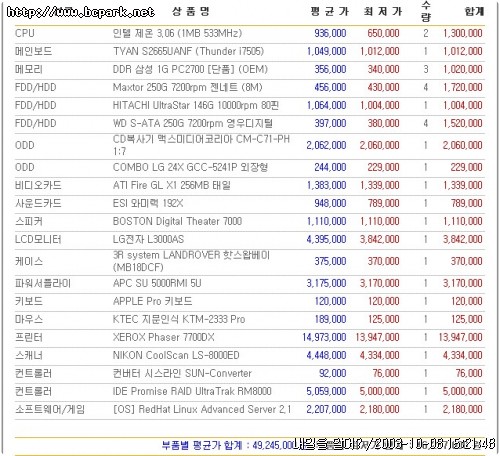Select product COMBO LG 24X GCC-5241P
The image size is (500, 456).
(190, 167)
